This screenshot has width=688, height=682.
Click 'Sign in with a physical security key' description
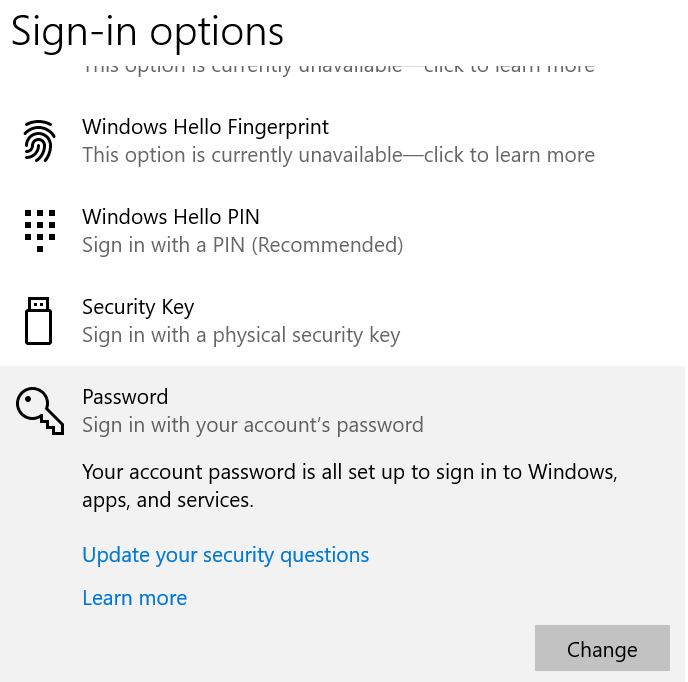[241, 335]
